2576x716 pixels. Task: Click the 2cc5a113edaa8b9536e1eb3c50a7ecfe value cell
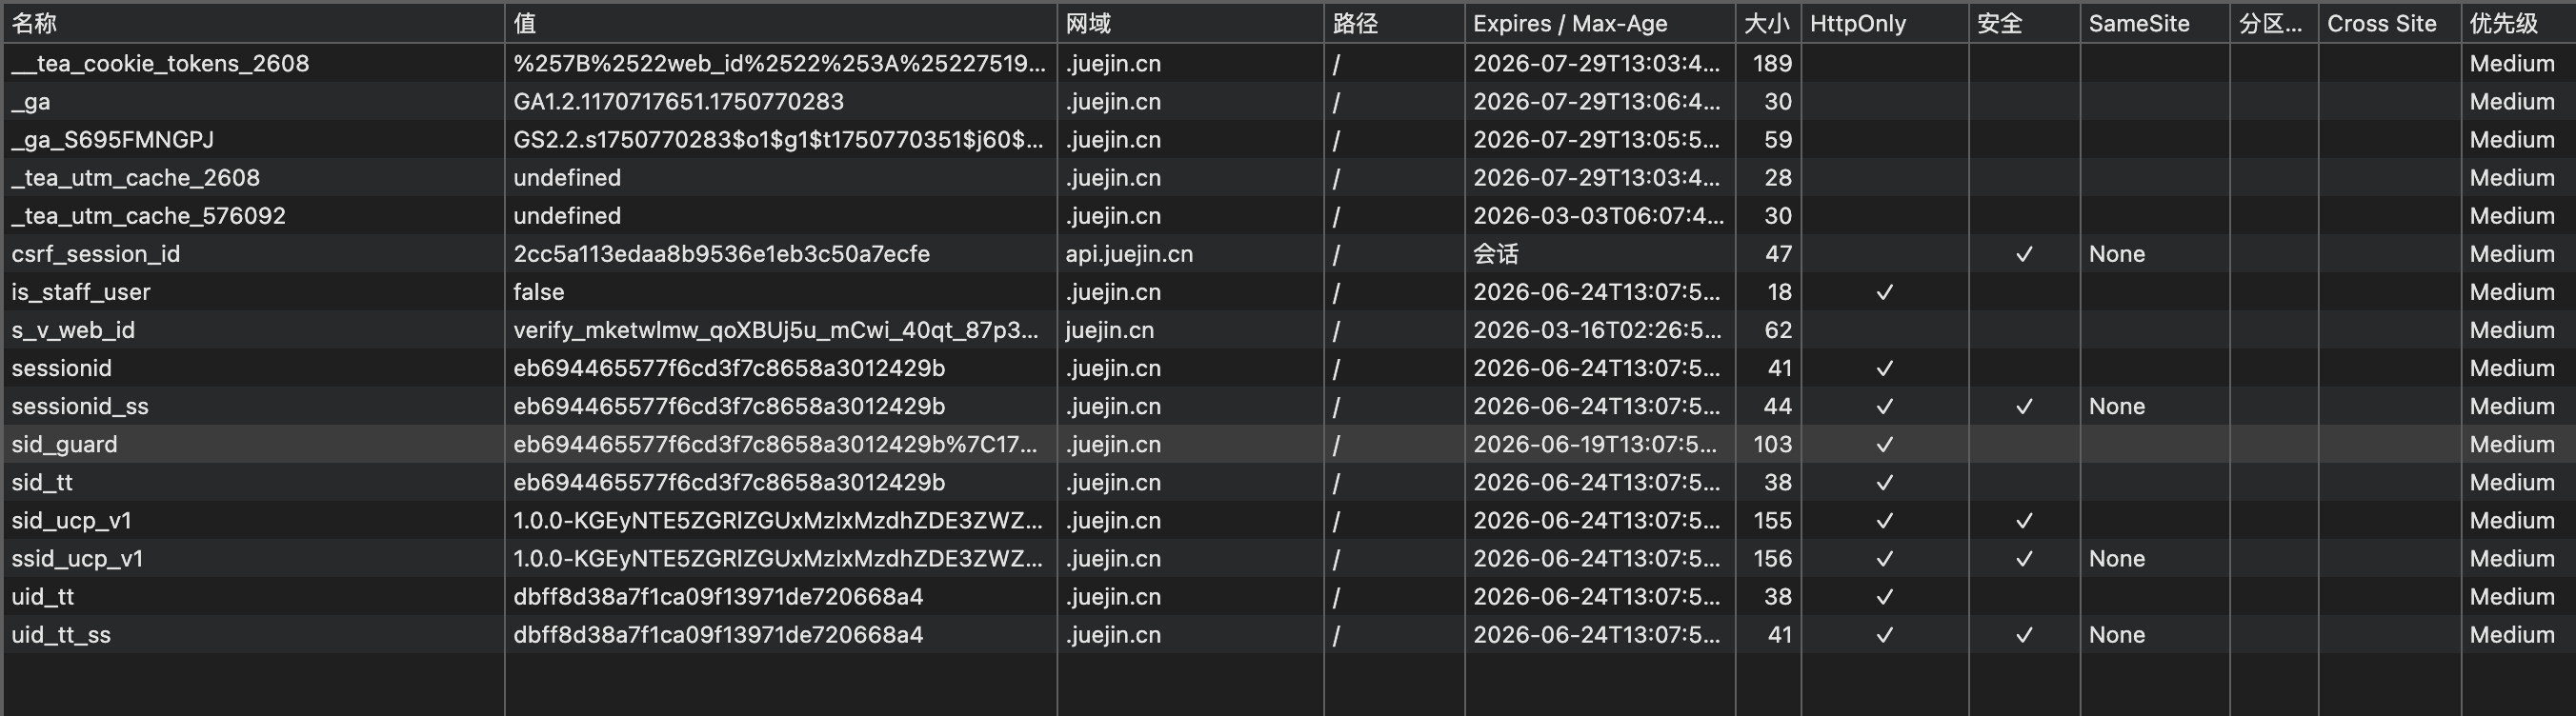[x=780, y=254]
